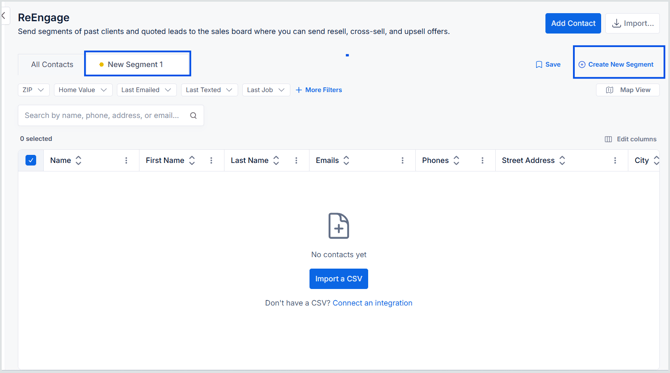670x373 pixels.
Task: Switch to the All Contacts tab
Action: (x=52, y=65)
